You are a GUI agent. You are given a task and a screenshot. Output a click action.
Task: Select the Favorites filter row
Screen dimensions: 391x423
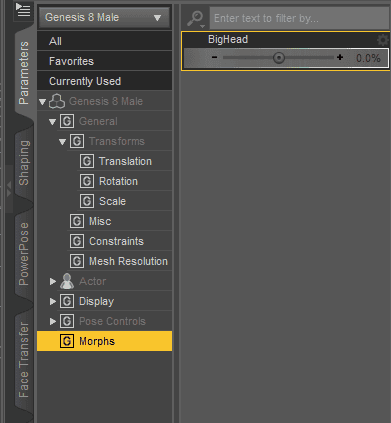pyautogui.click(x=104, y=61)
